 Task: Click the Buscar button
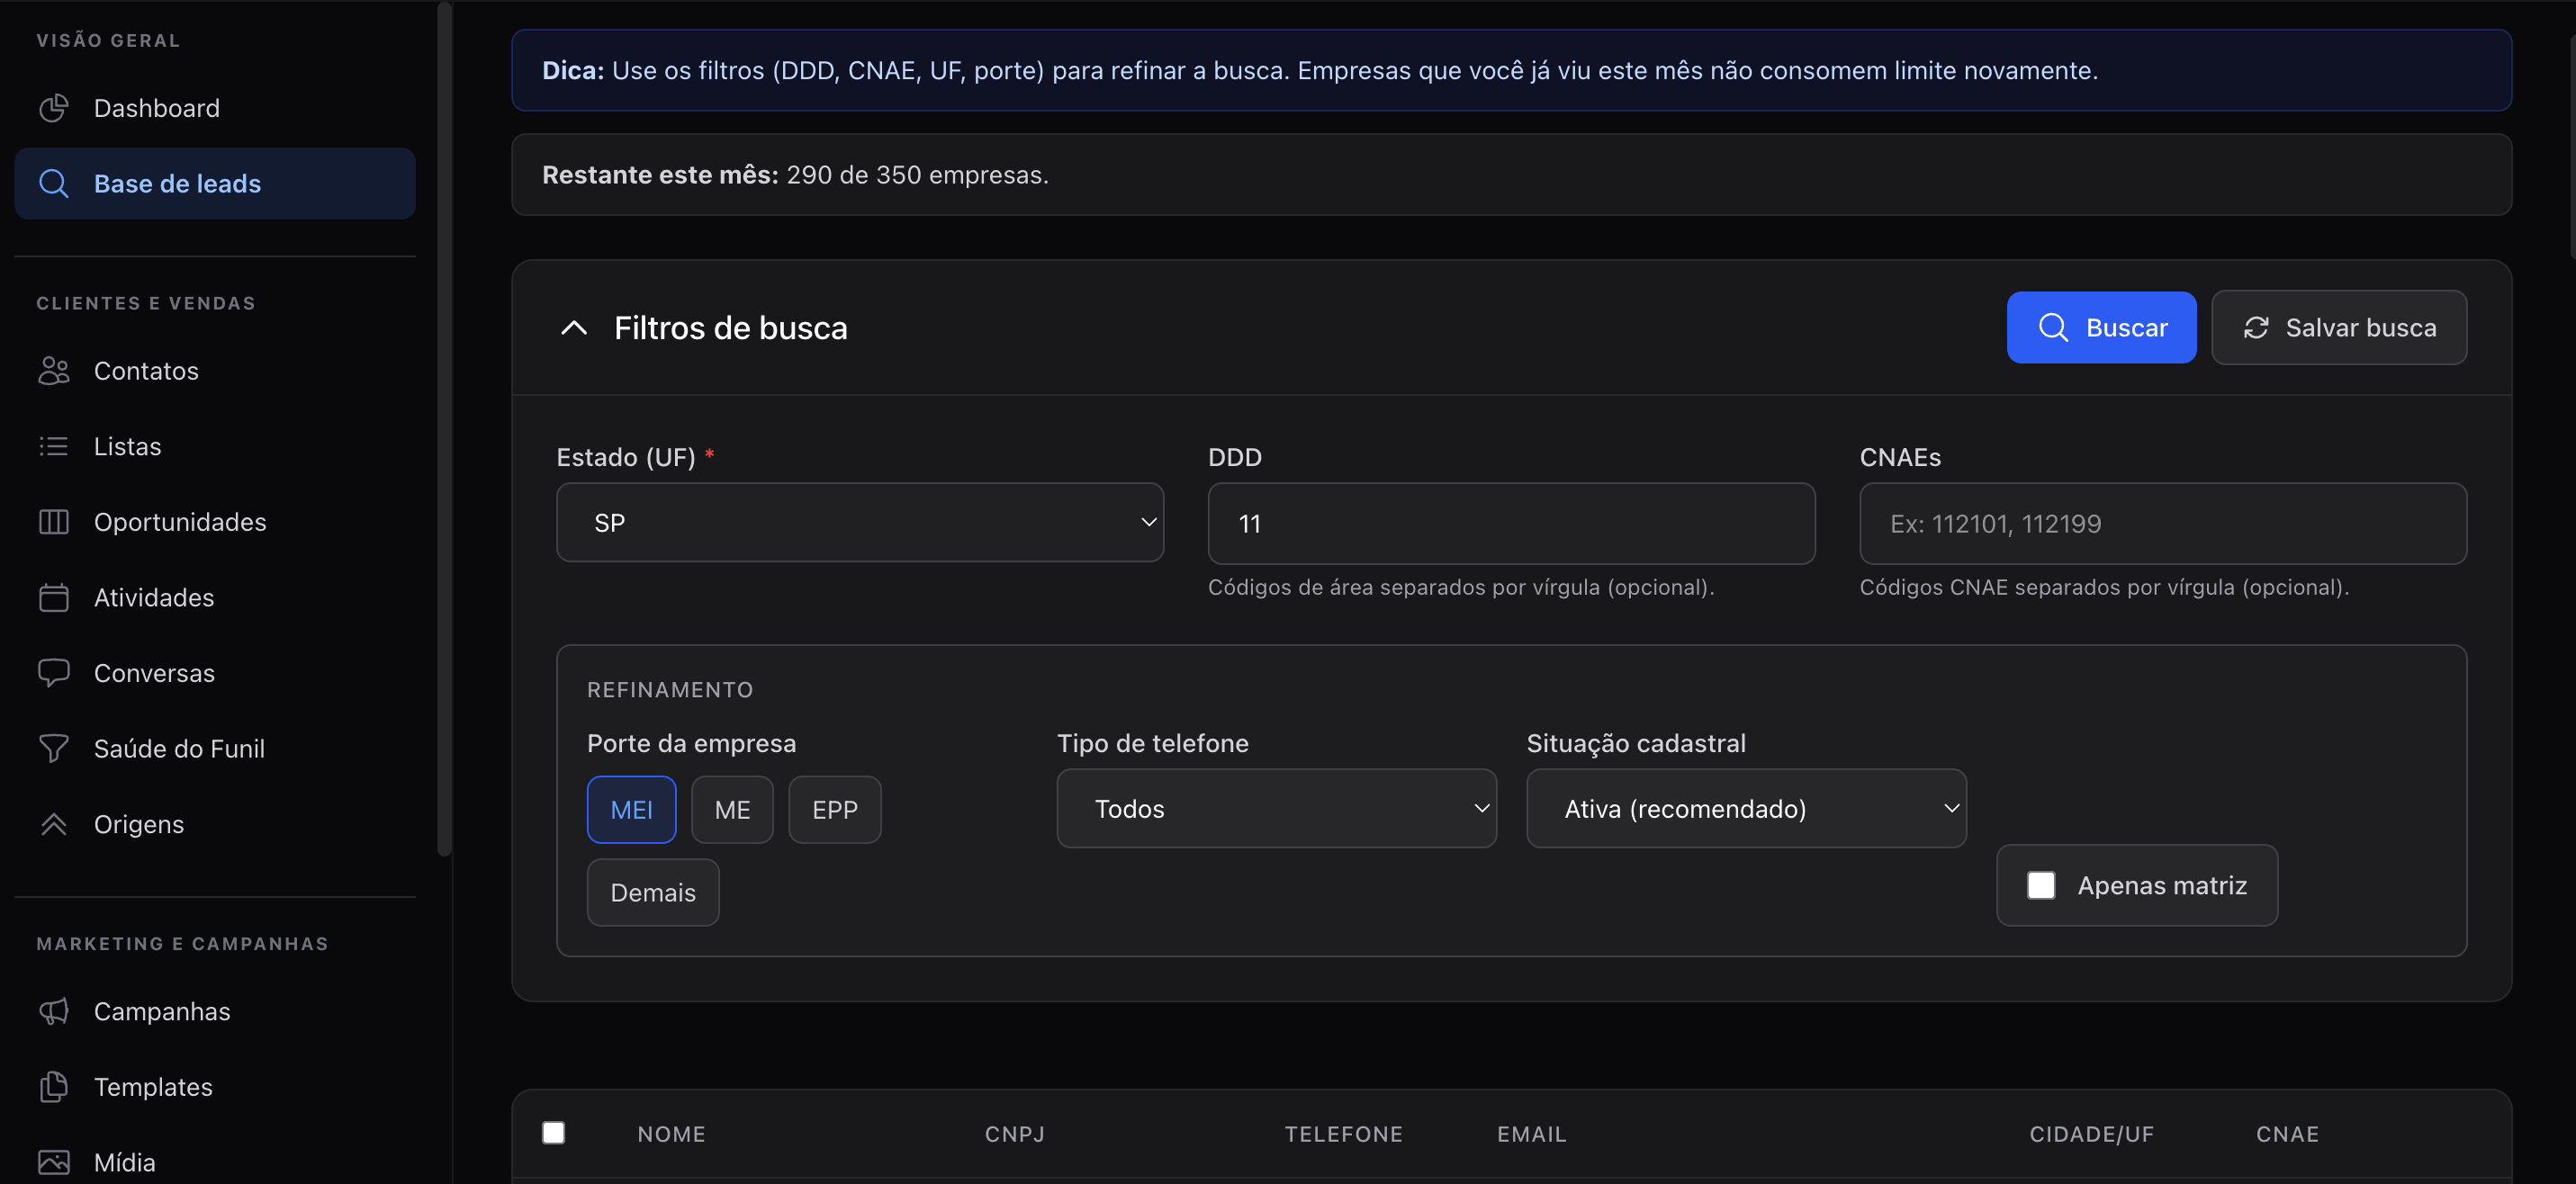(2101, 327)
